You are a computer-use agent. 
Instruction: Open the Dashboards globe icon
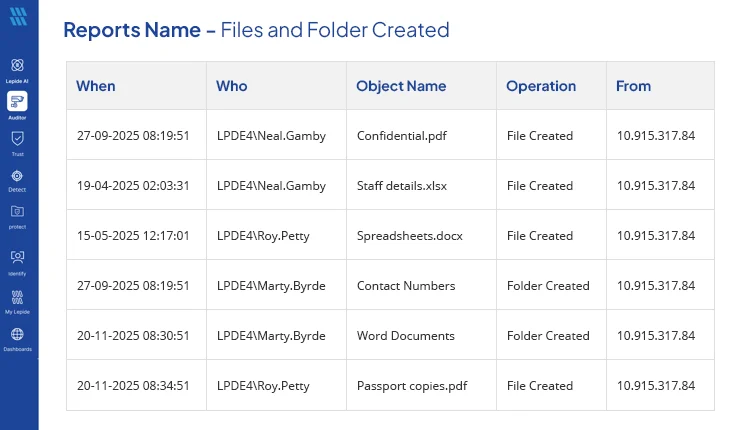tap(17, 334)
